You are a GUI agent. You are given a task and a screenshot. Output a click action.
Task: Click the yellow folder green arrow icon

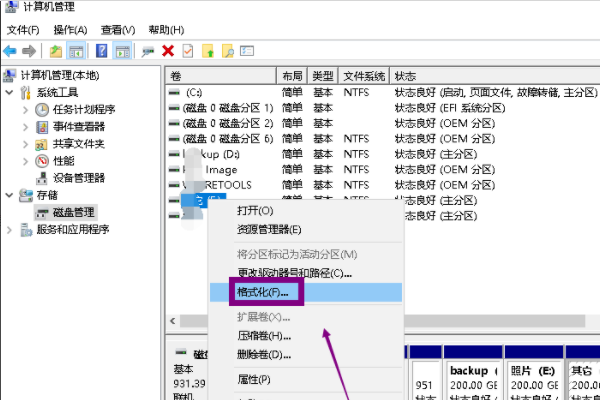point(208,51)
